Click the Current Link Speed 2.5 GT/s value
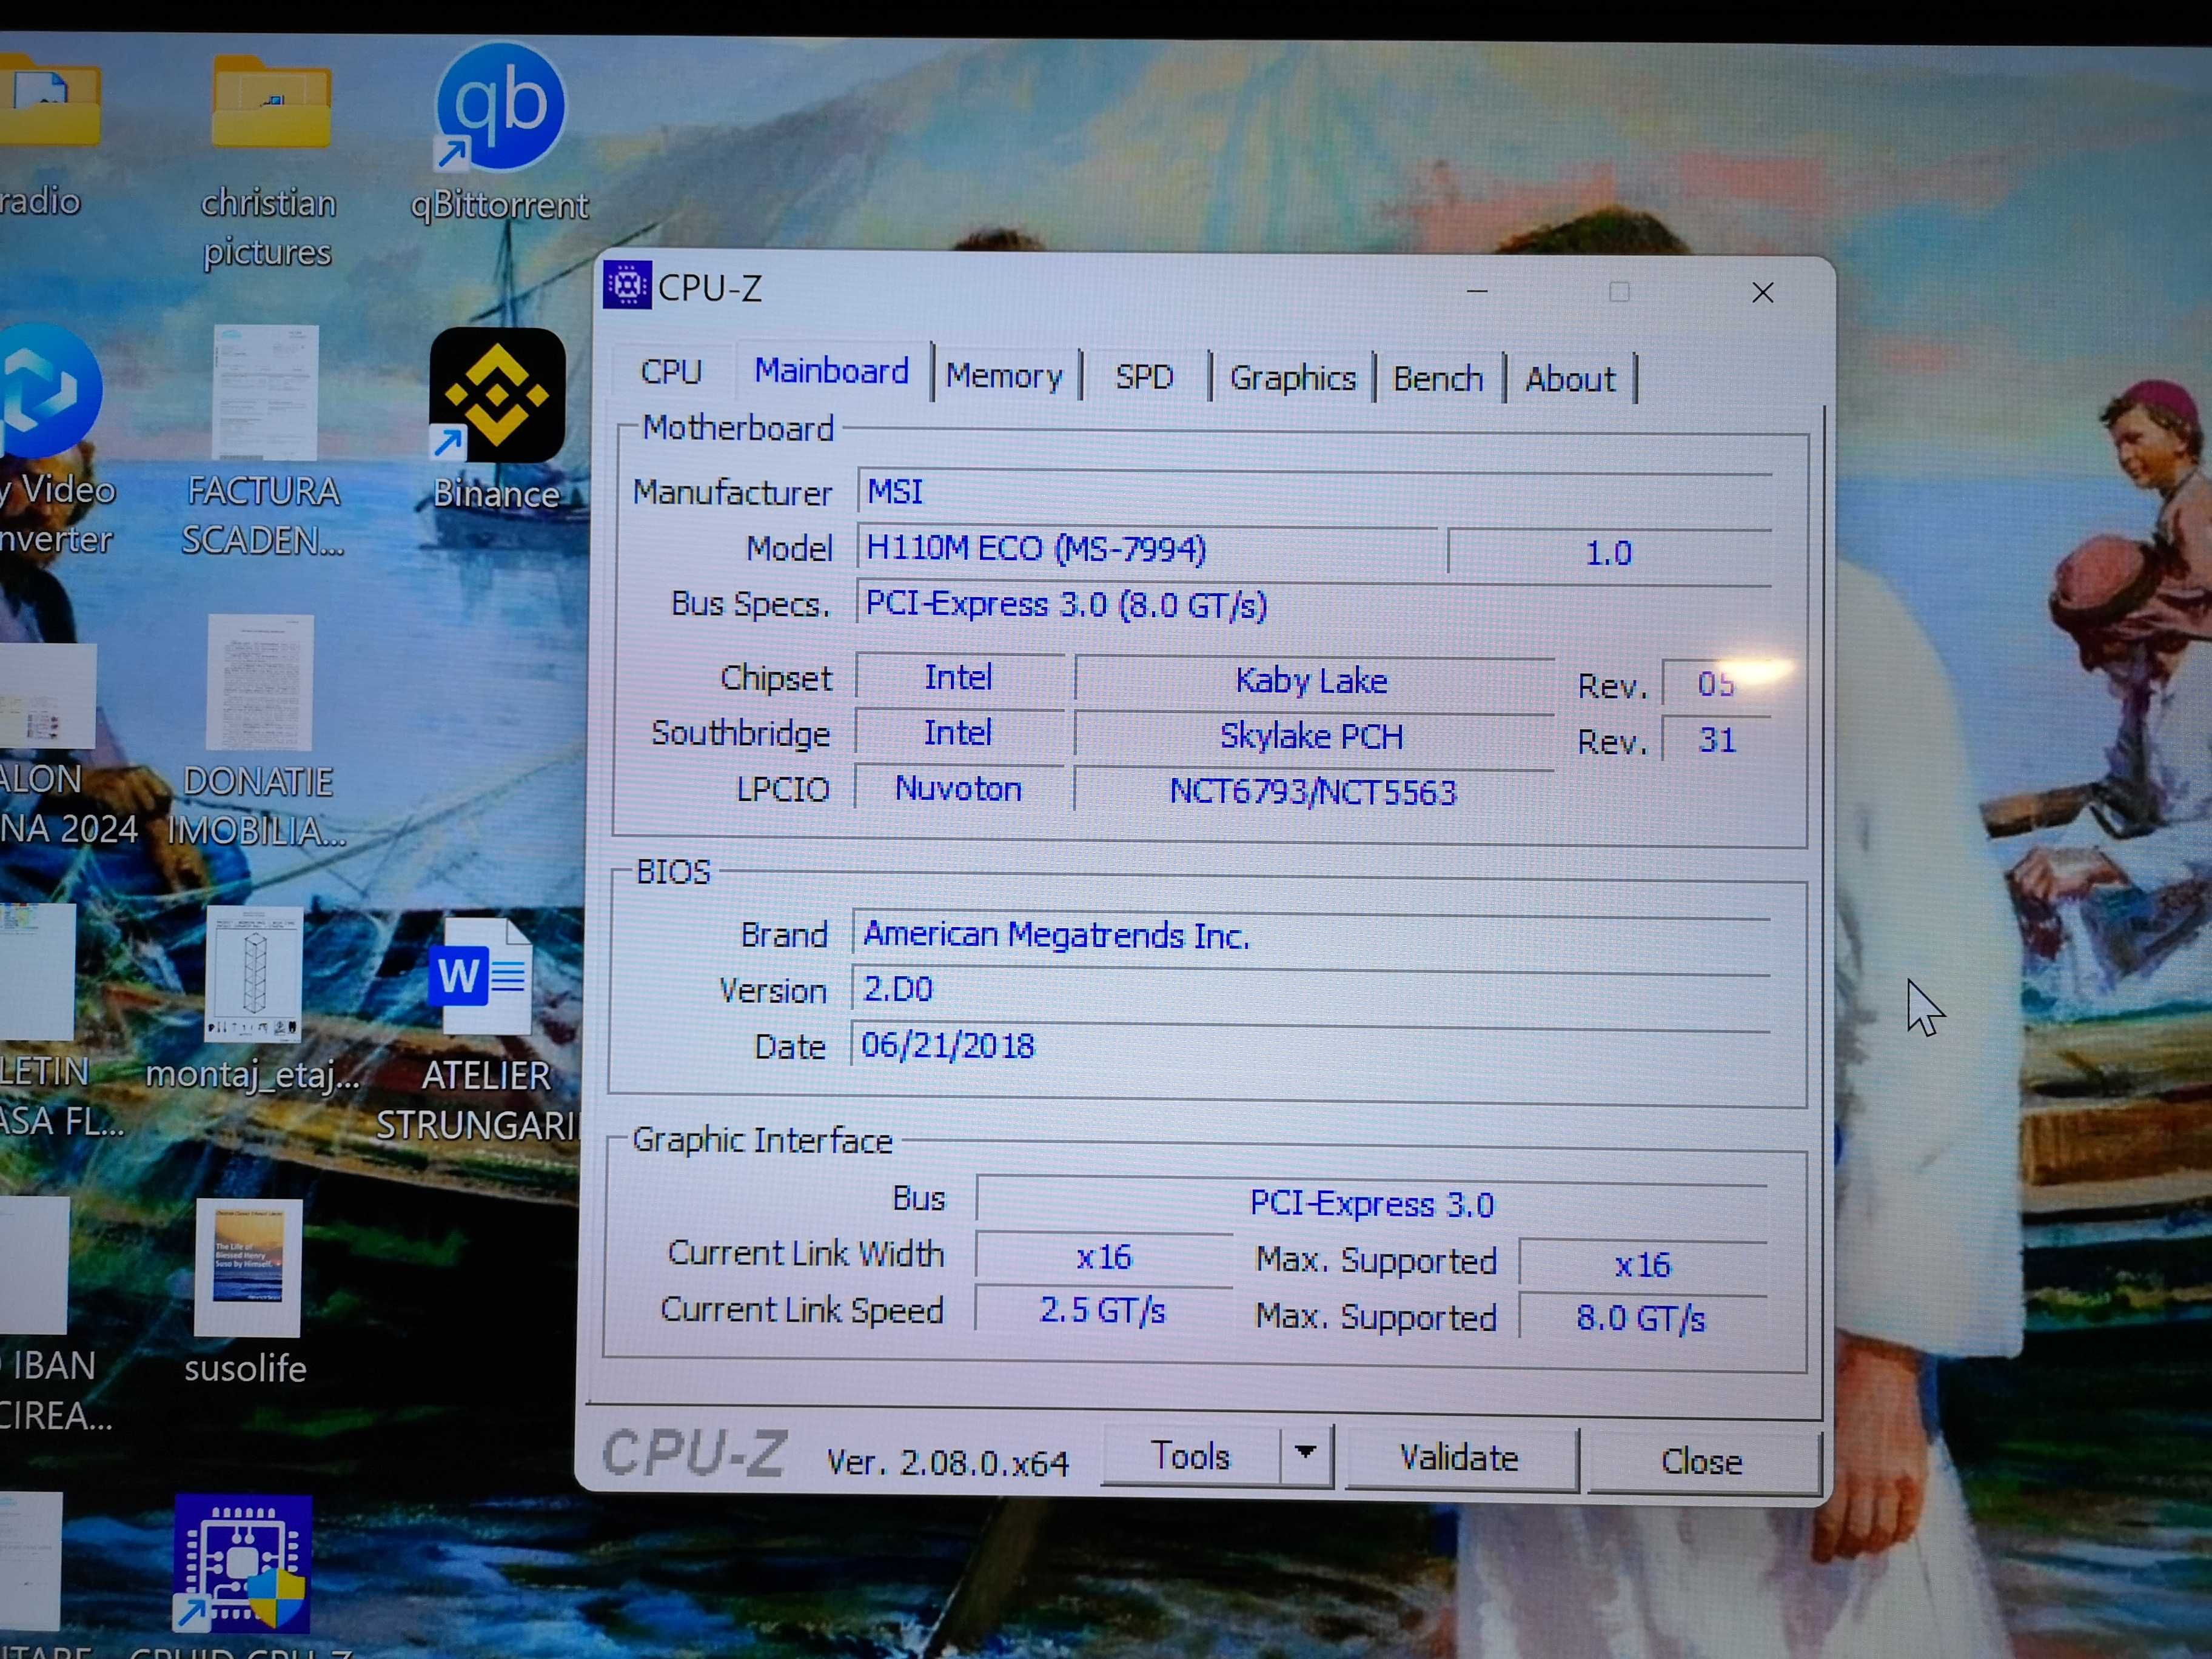 (1103, 1310)
